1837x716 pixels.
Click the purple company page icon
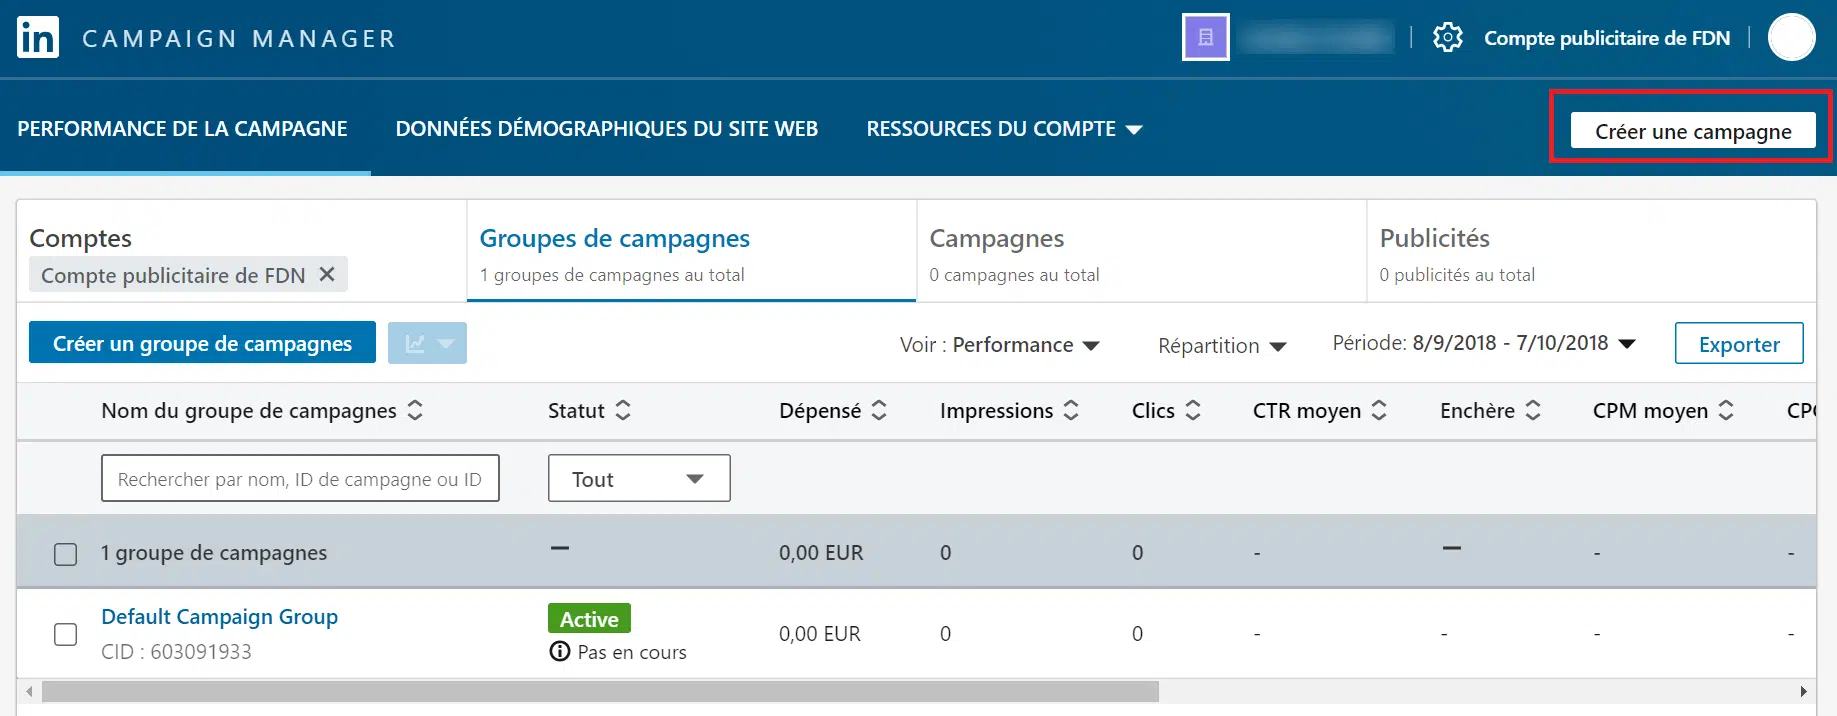[1205, 38]
